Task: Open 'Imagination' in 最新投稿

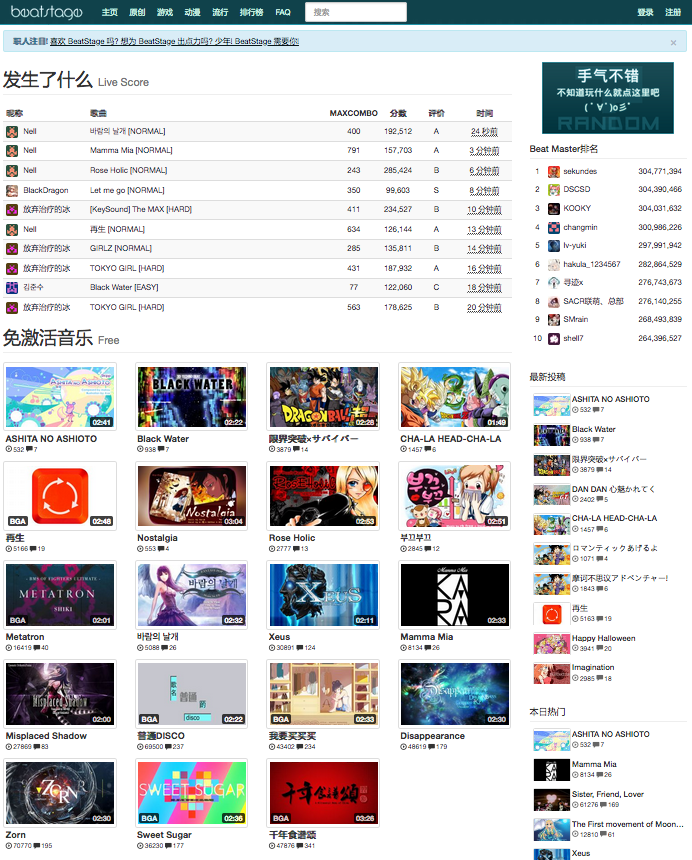Action: (x=593, y=667)
